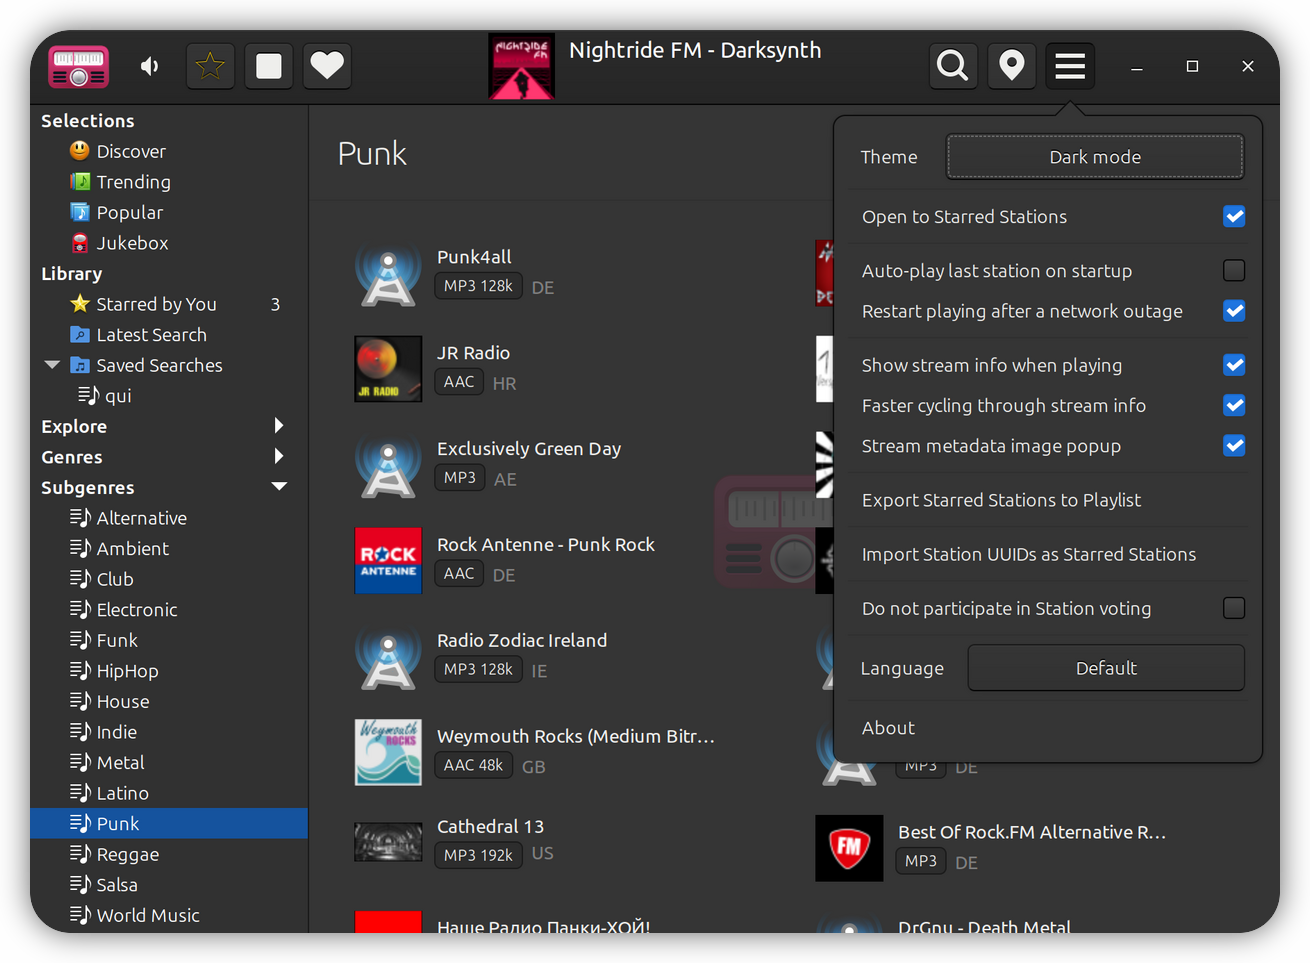Play Best Of Rock.FM Alternative station
Viewport: 1310px width, 963px height.
[1032, 832]
